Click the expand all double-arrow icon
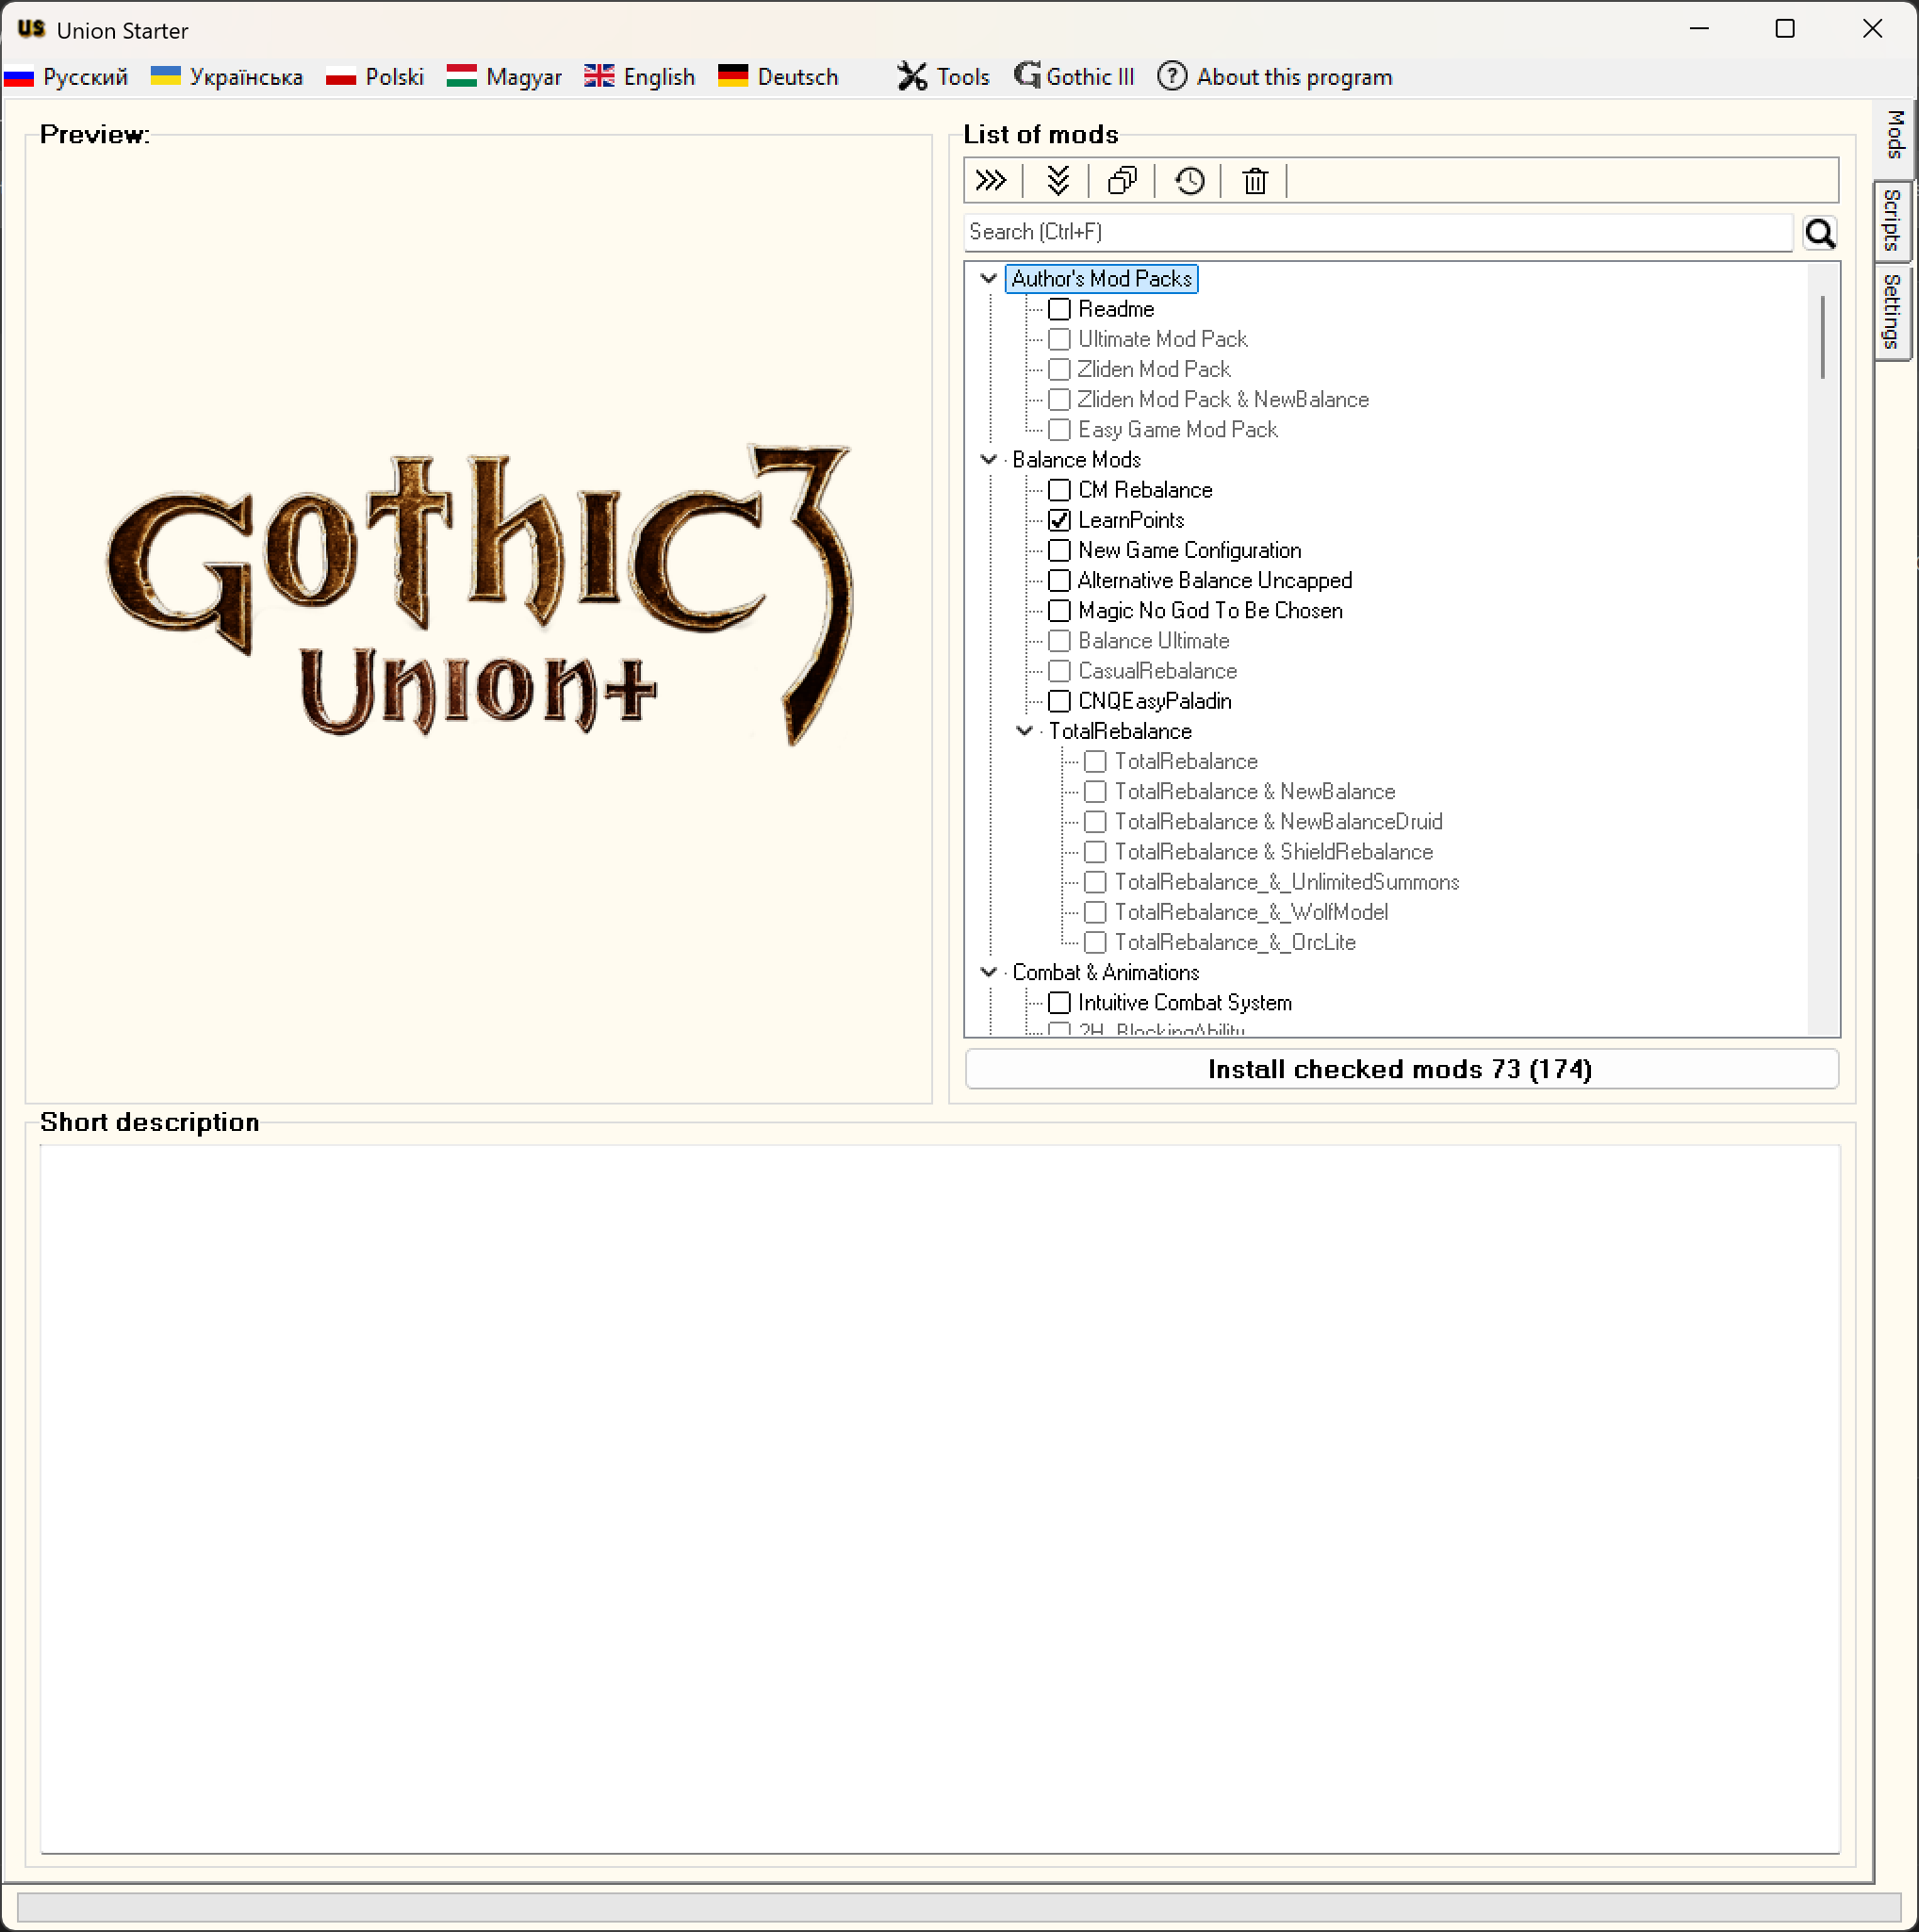The height and width of the screenshot is (1932, 1919). pos(990,181)
